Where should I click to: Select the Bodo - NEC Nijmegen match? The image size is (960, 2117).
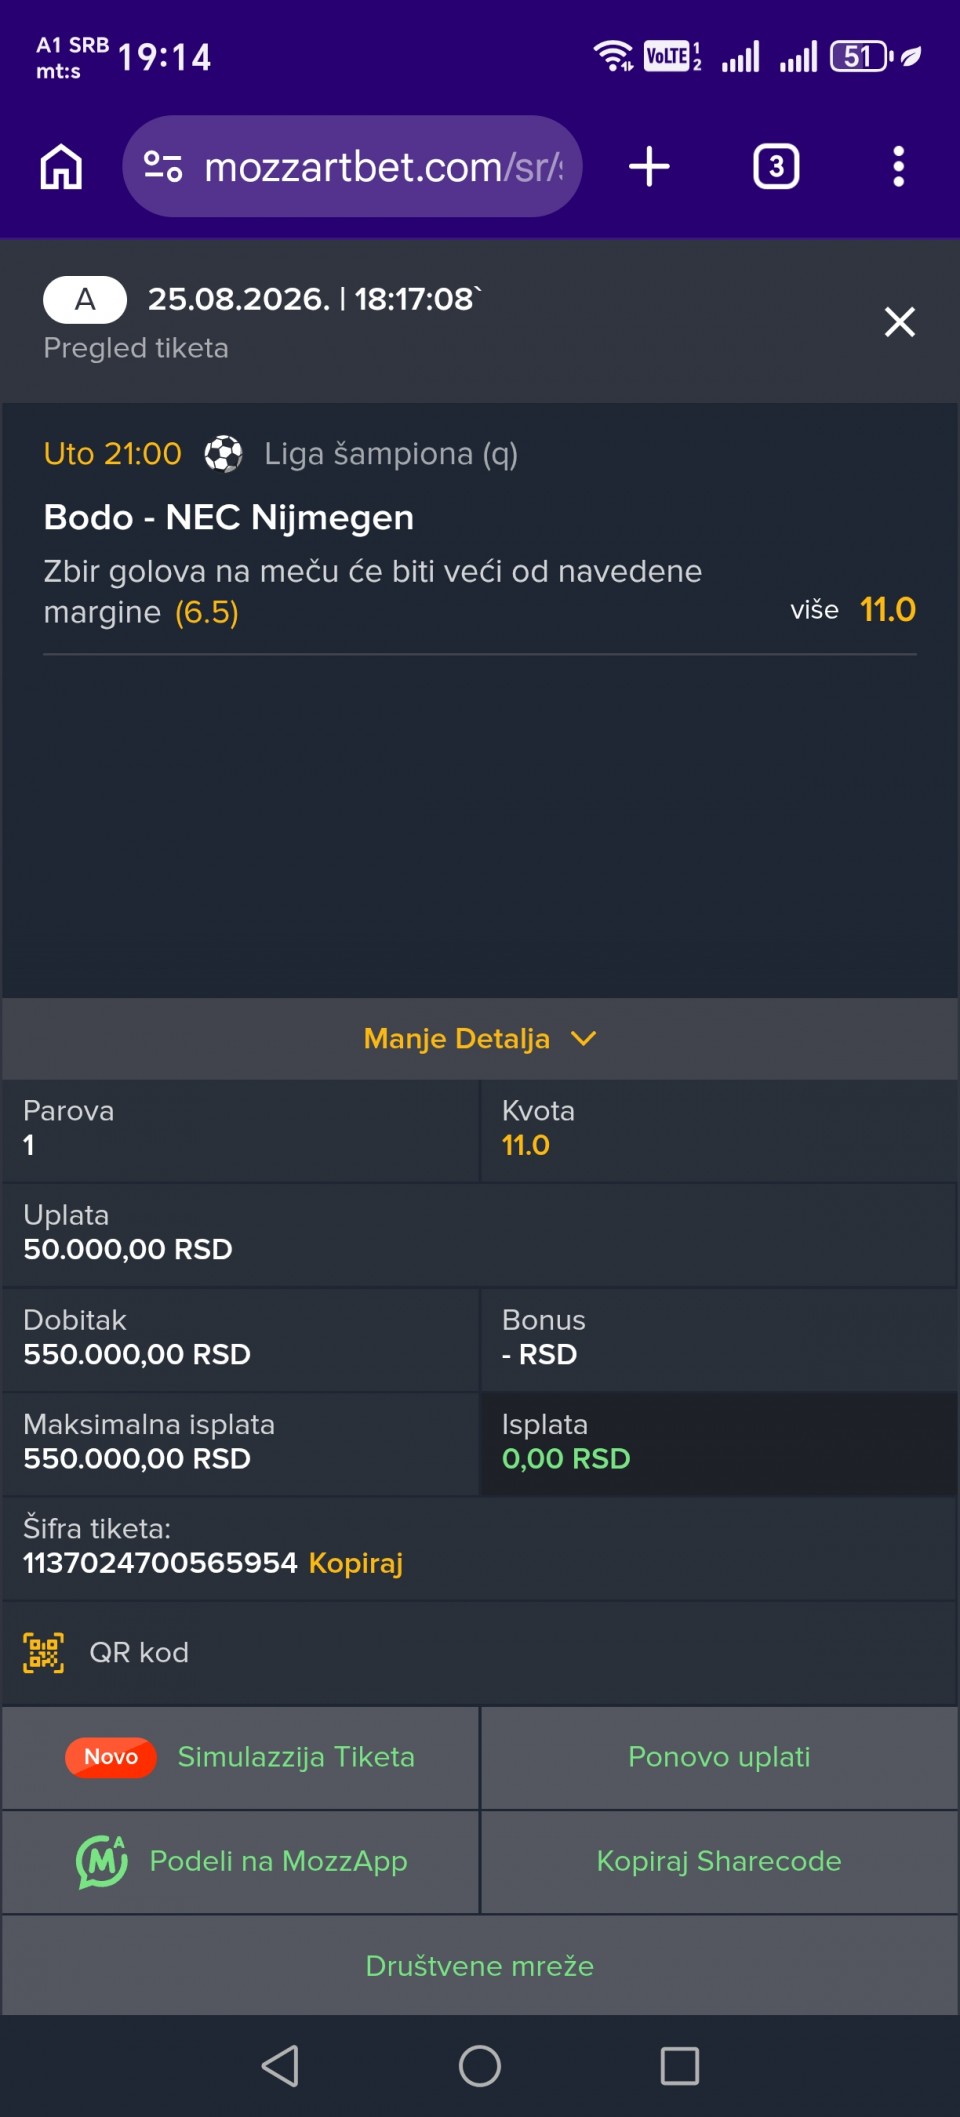229,517
